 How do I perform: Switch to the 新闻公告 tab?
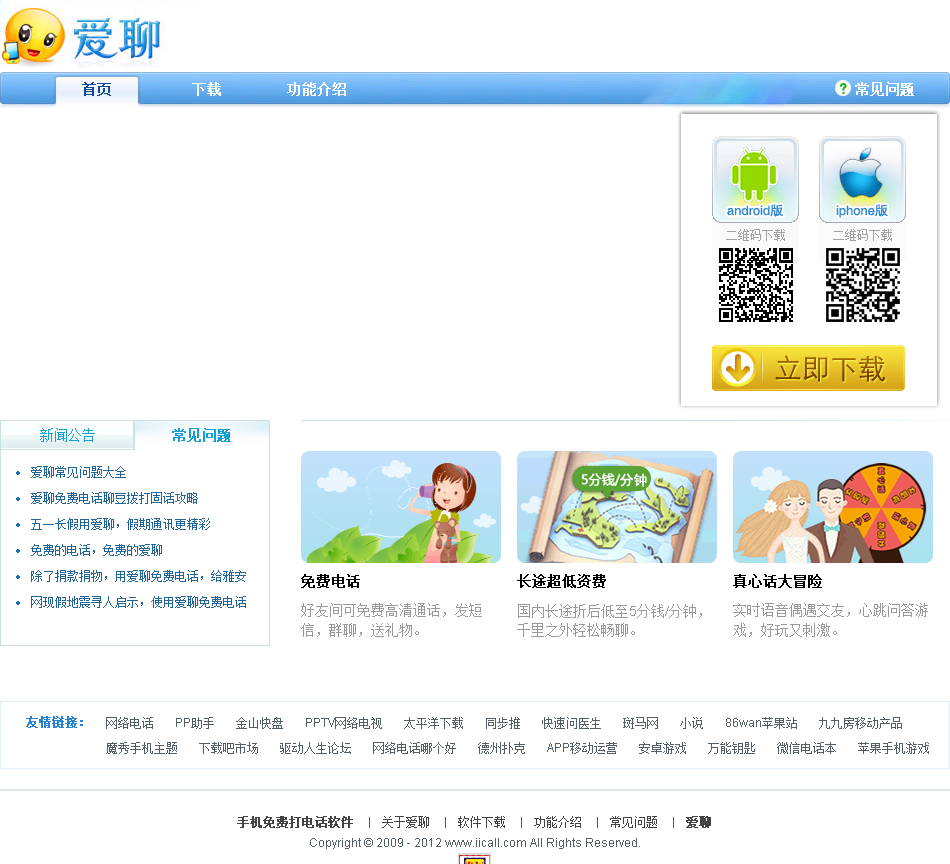pos(67,435)
